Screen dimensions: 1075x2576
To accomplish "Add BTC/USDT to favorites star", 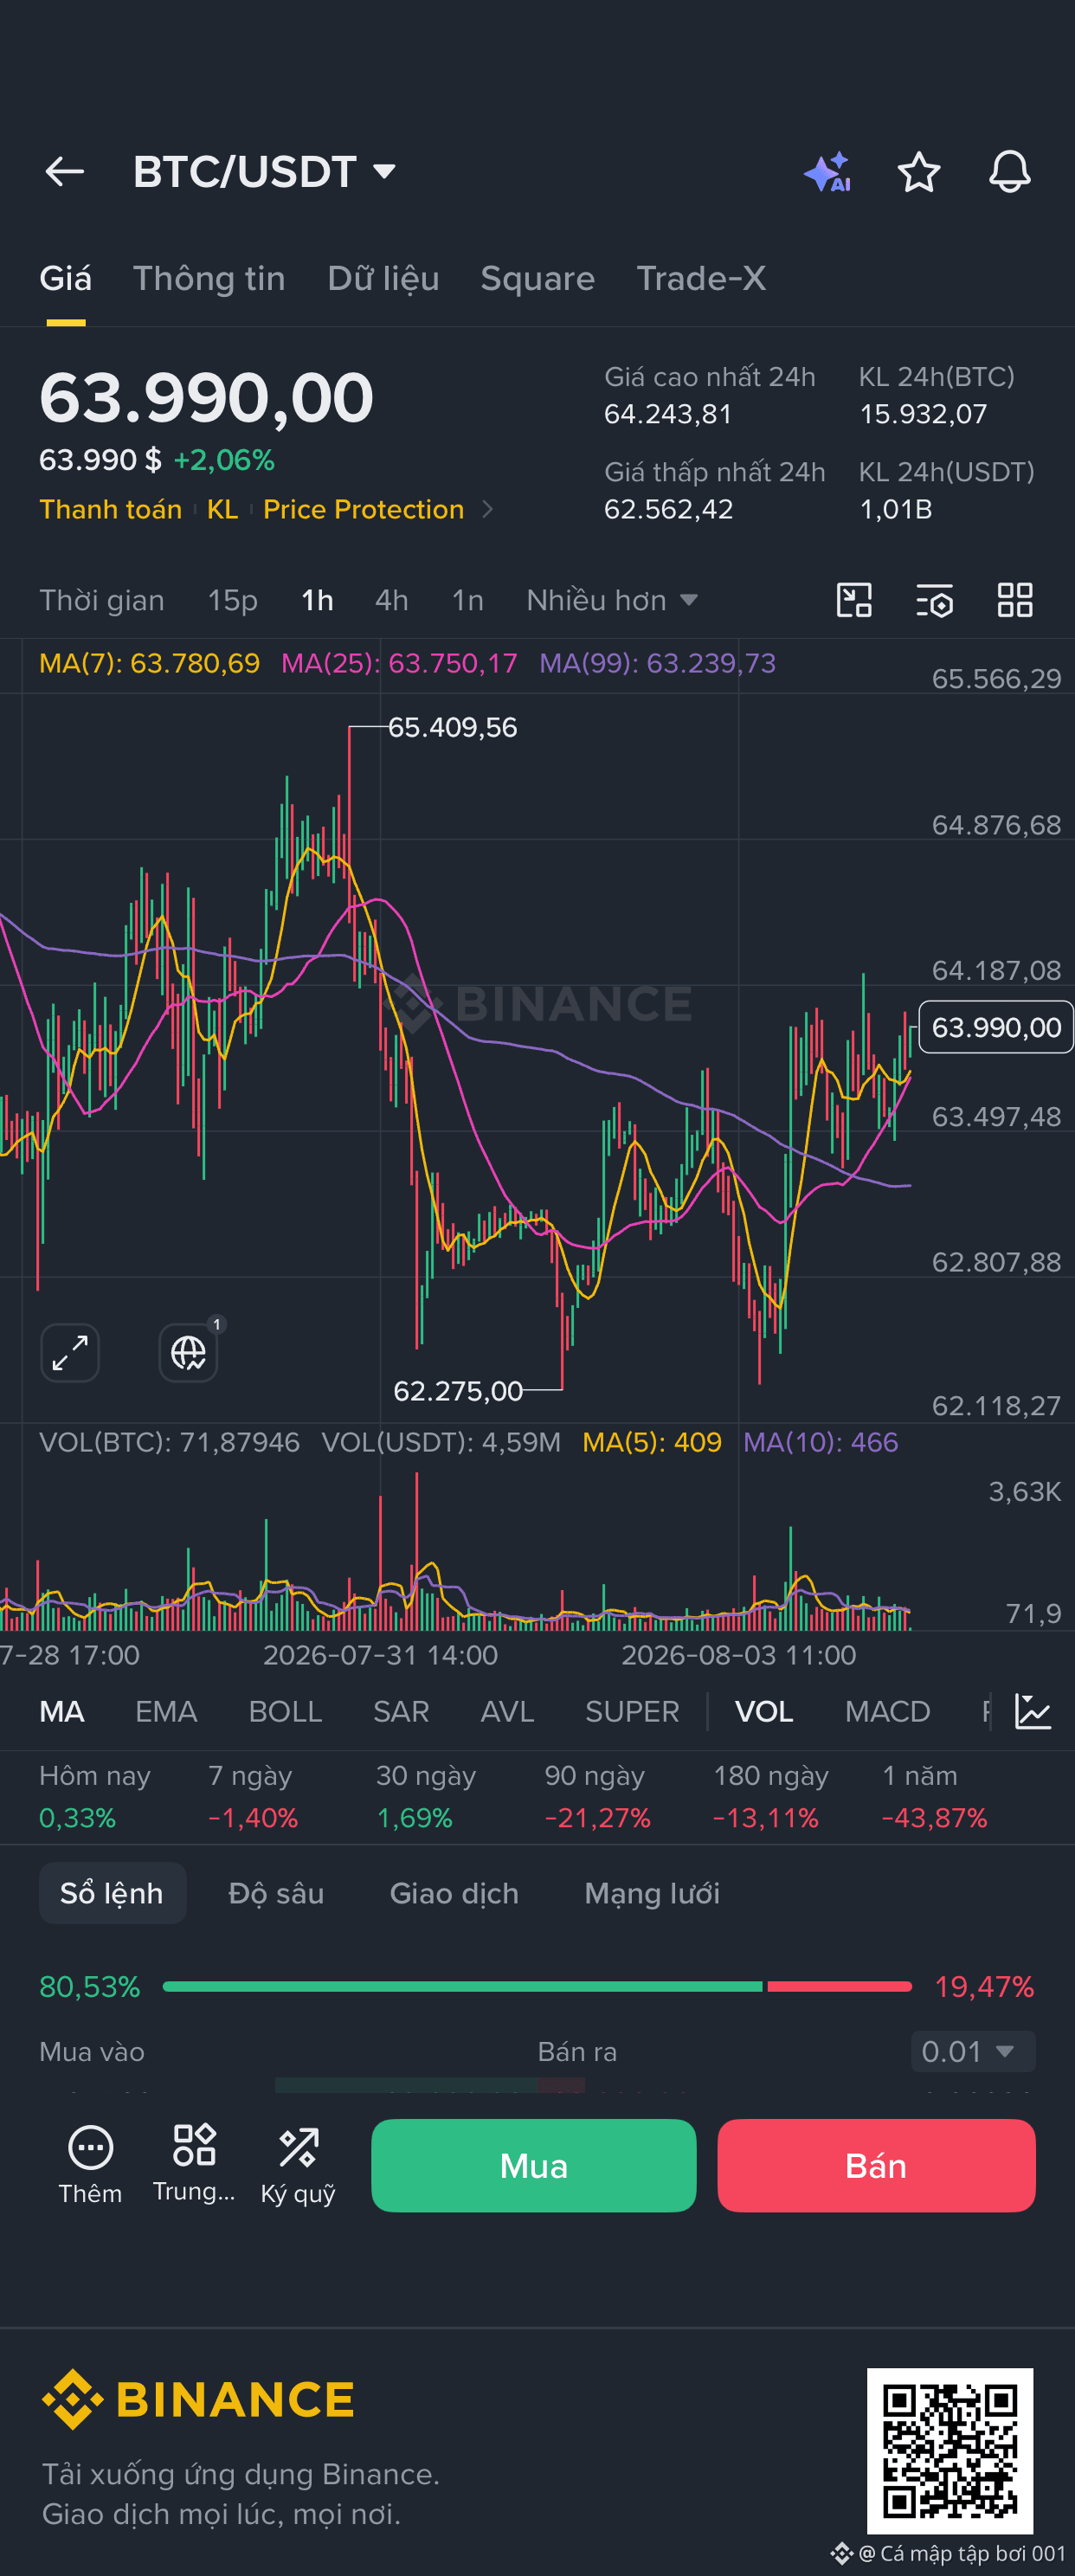I will tap(918, 172).
